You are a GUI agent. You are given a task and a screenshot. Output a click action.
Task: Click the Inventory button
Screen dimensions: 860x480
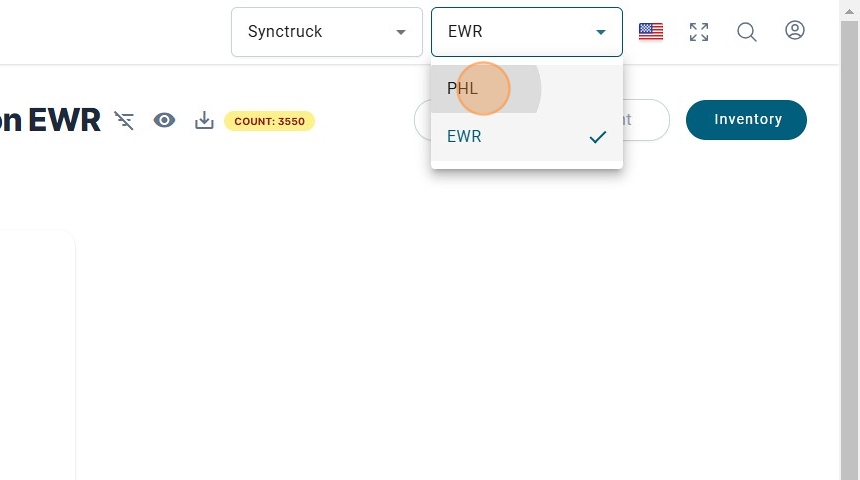[x=746, y=120]
